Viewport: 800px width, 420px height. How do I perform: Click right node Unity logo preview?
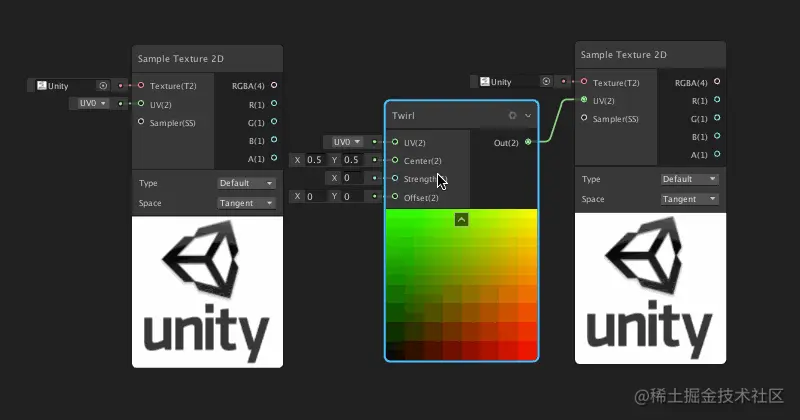click(x=650, y=288)
